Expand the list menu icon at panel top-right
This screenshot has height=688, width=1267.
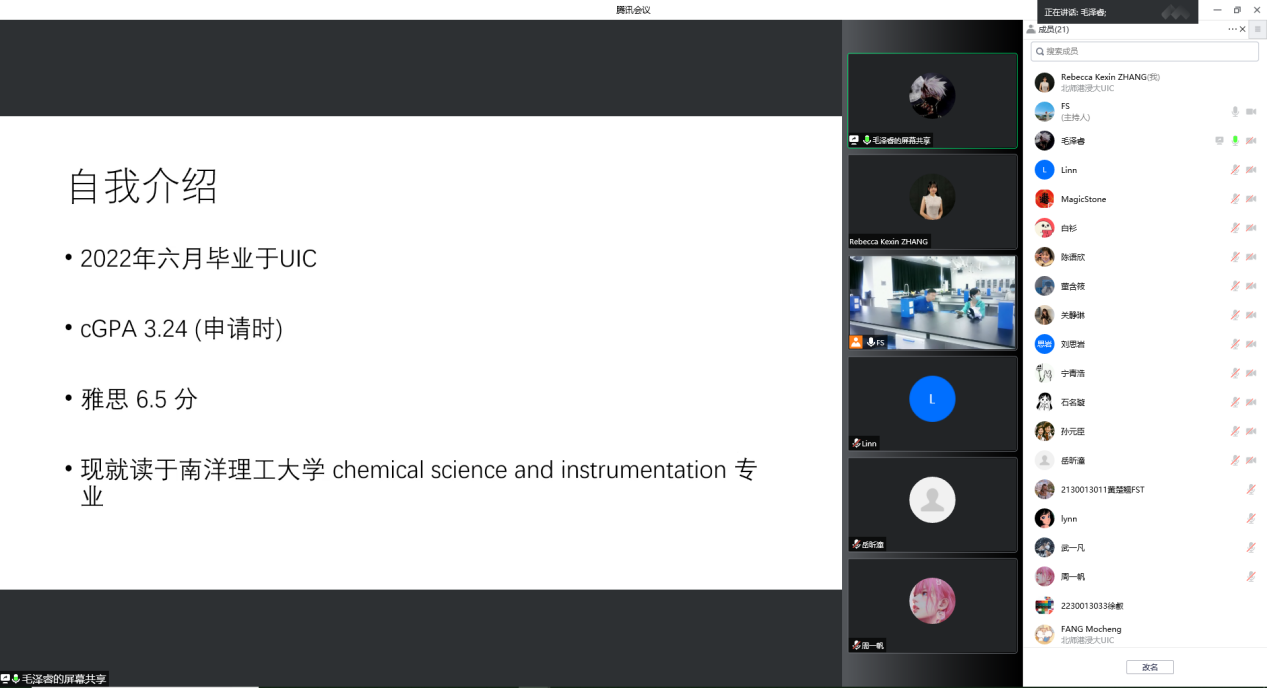(x=1258, y=29)
